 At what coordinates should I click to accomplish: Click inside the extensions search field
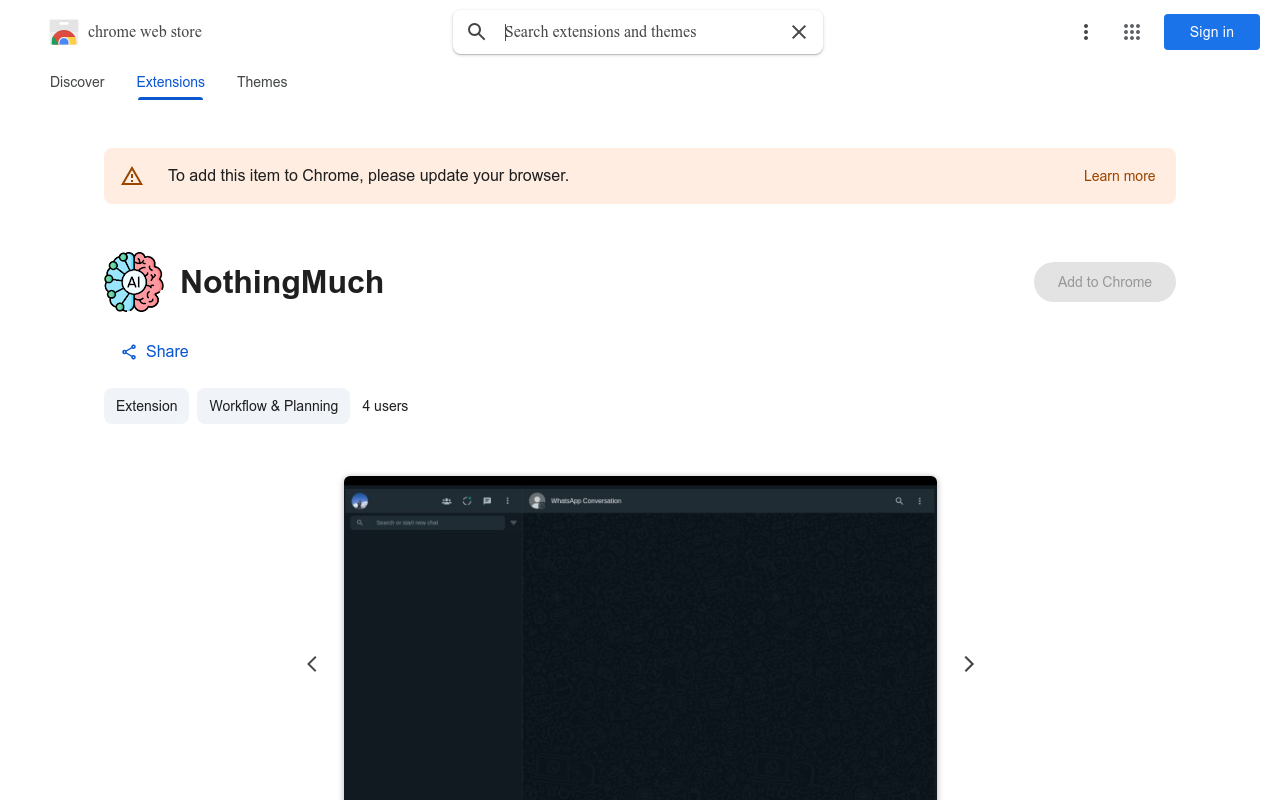click(637, 32)
